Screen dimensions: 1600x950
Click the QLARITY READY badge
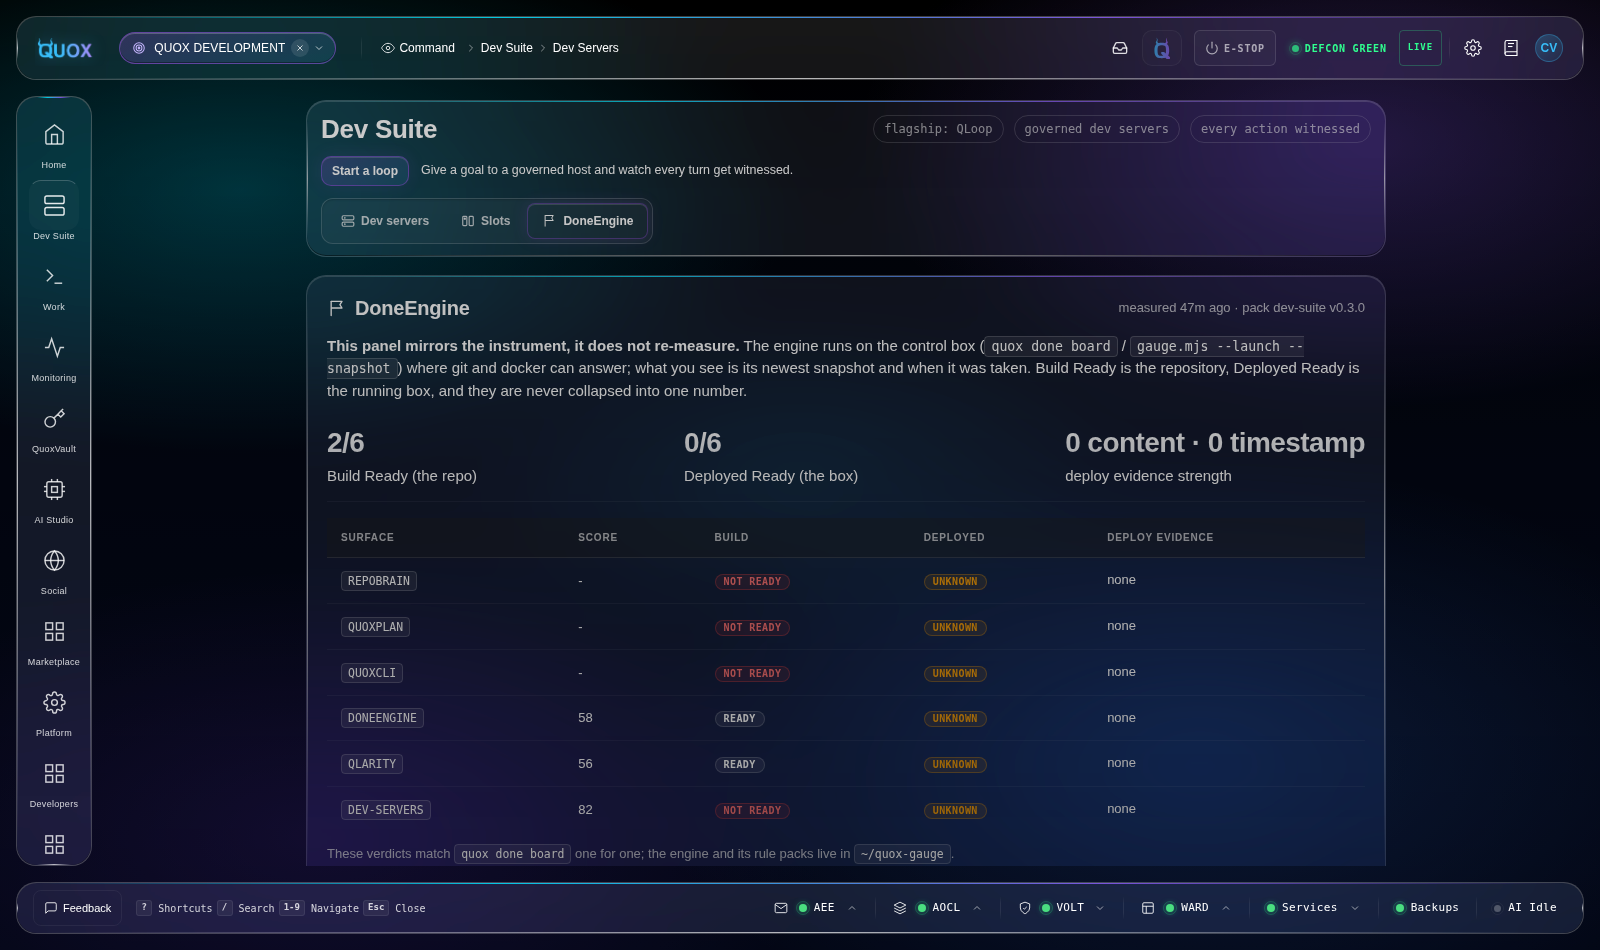739,765
